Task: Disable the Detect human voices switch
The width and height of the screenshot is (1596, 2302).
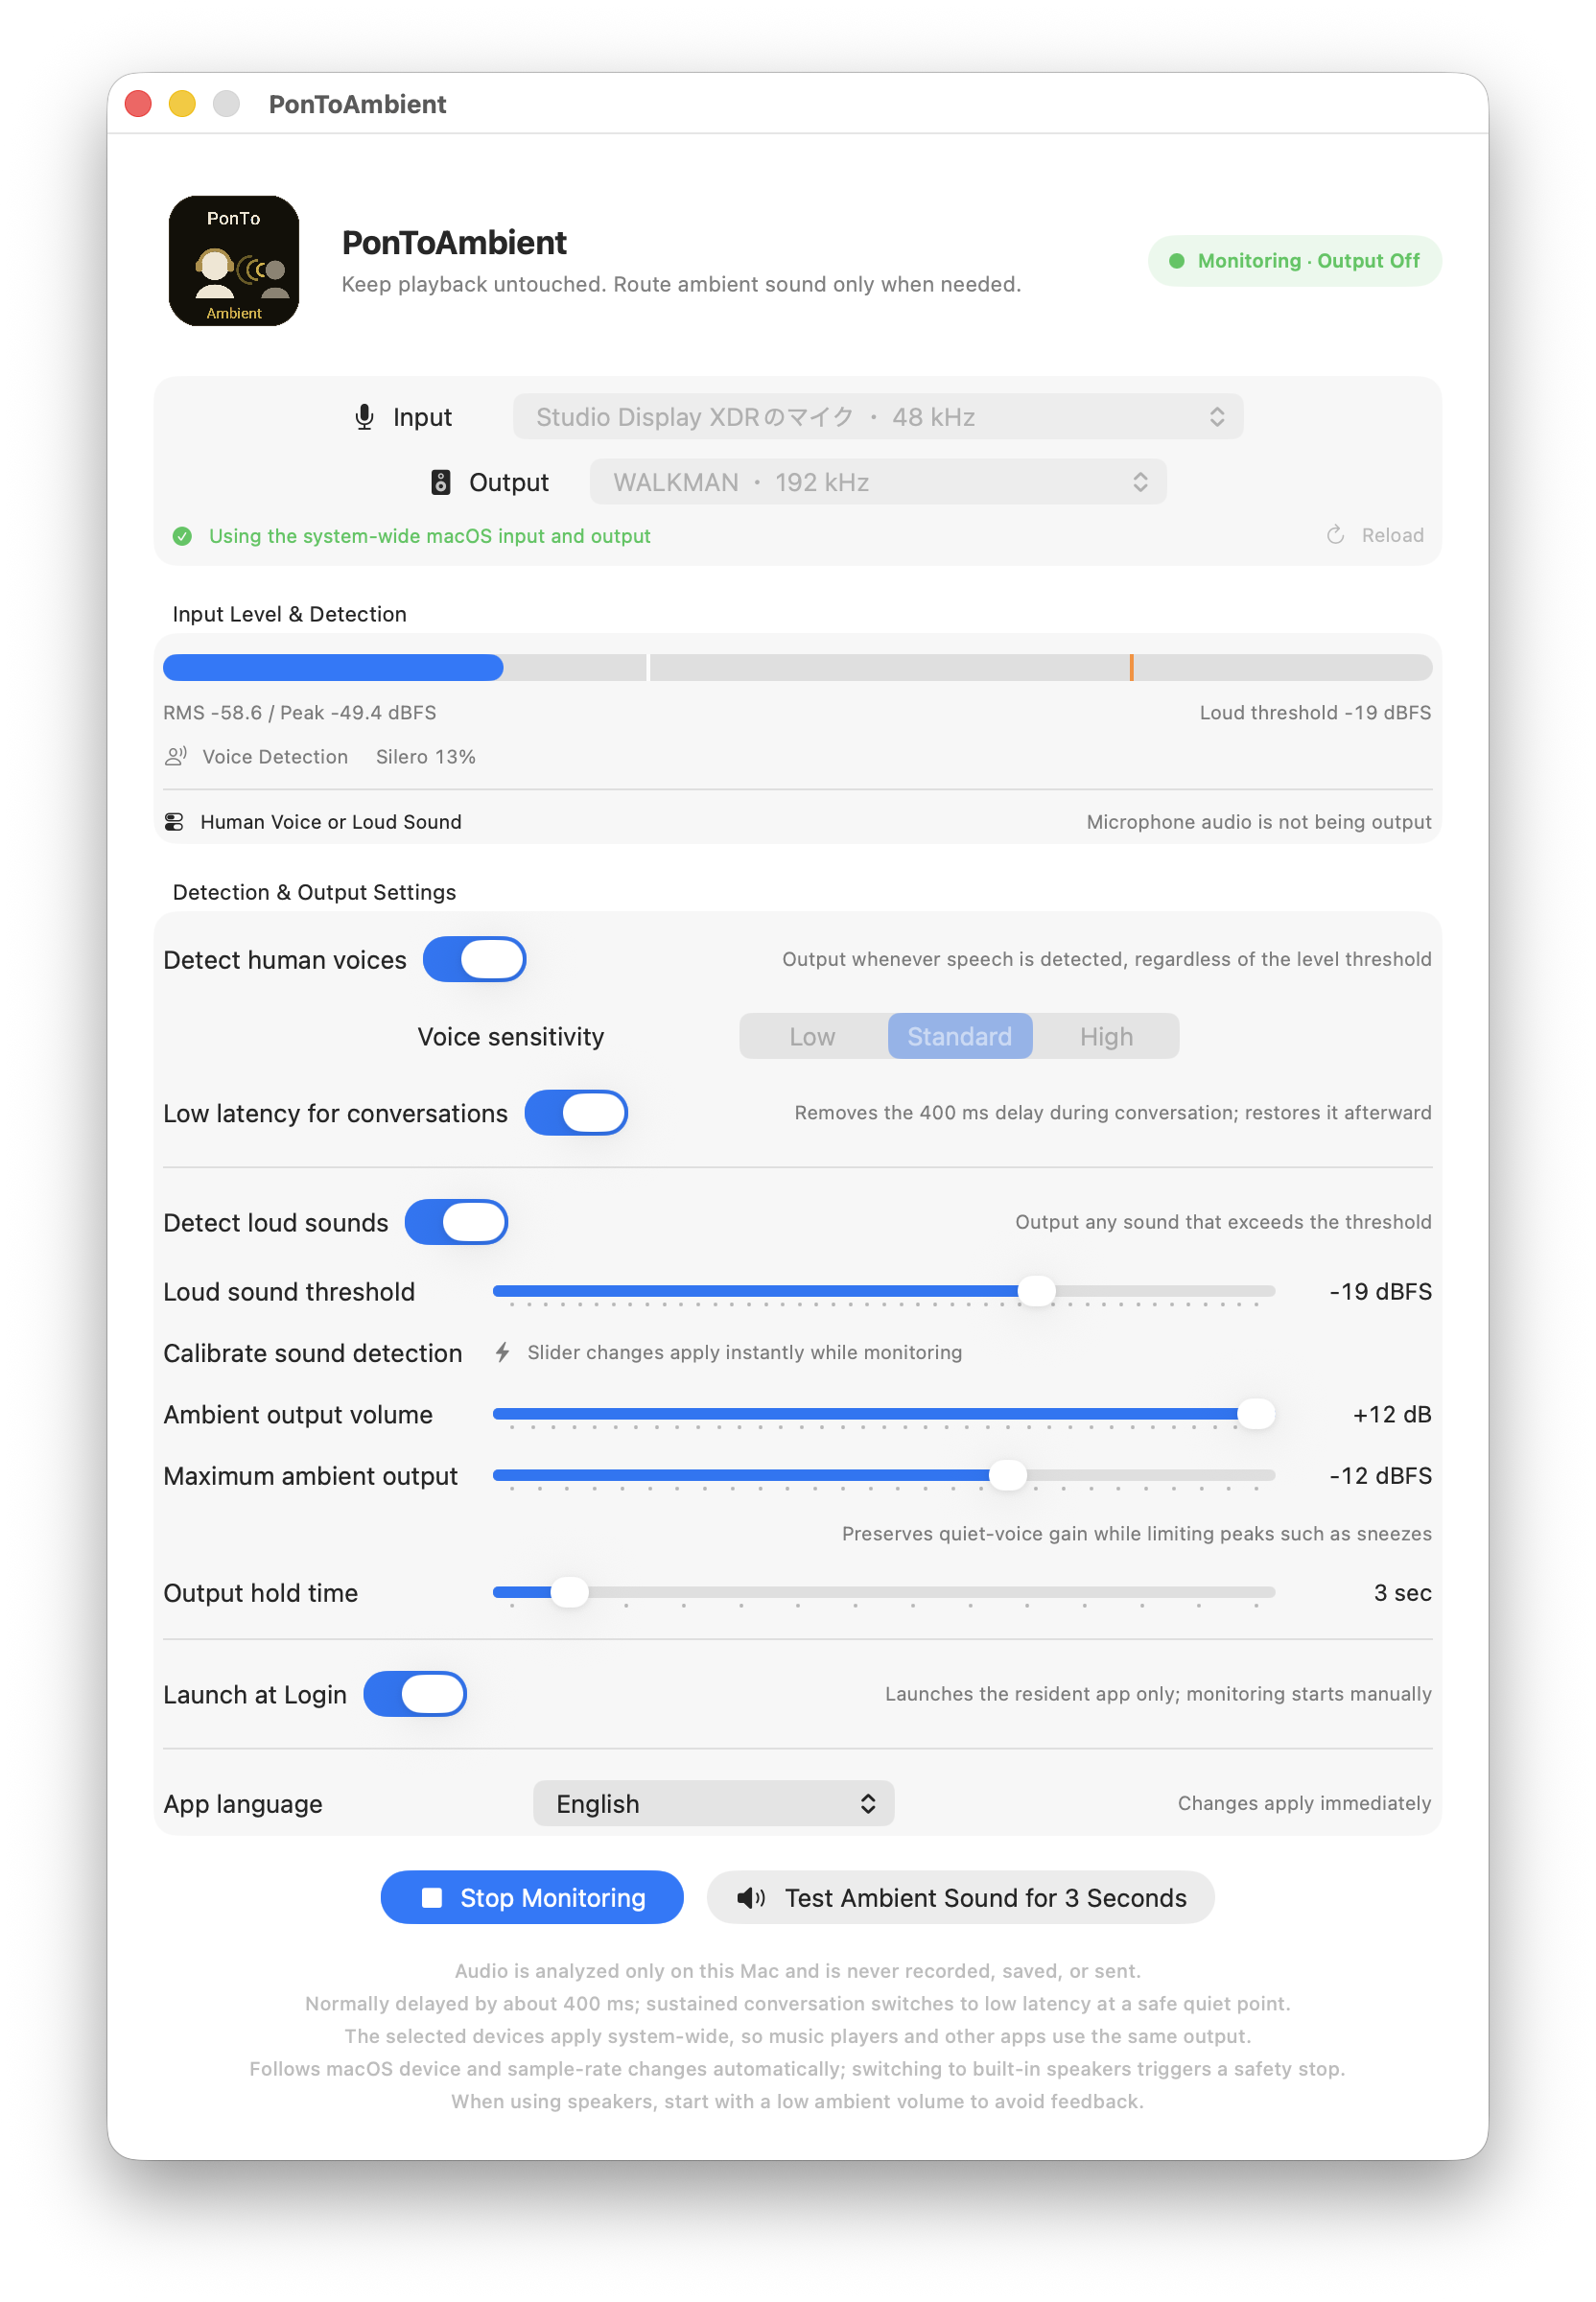Action: point(475,960)
